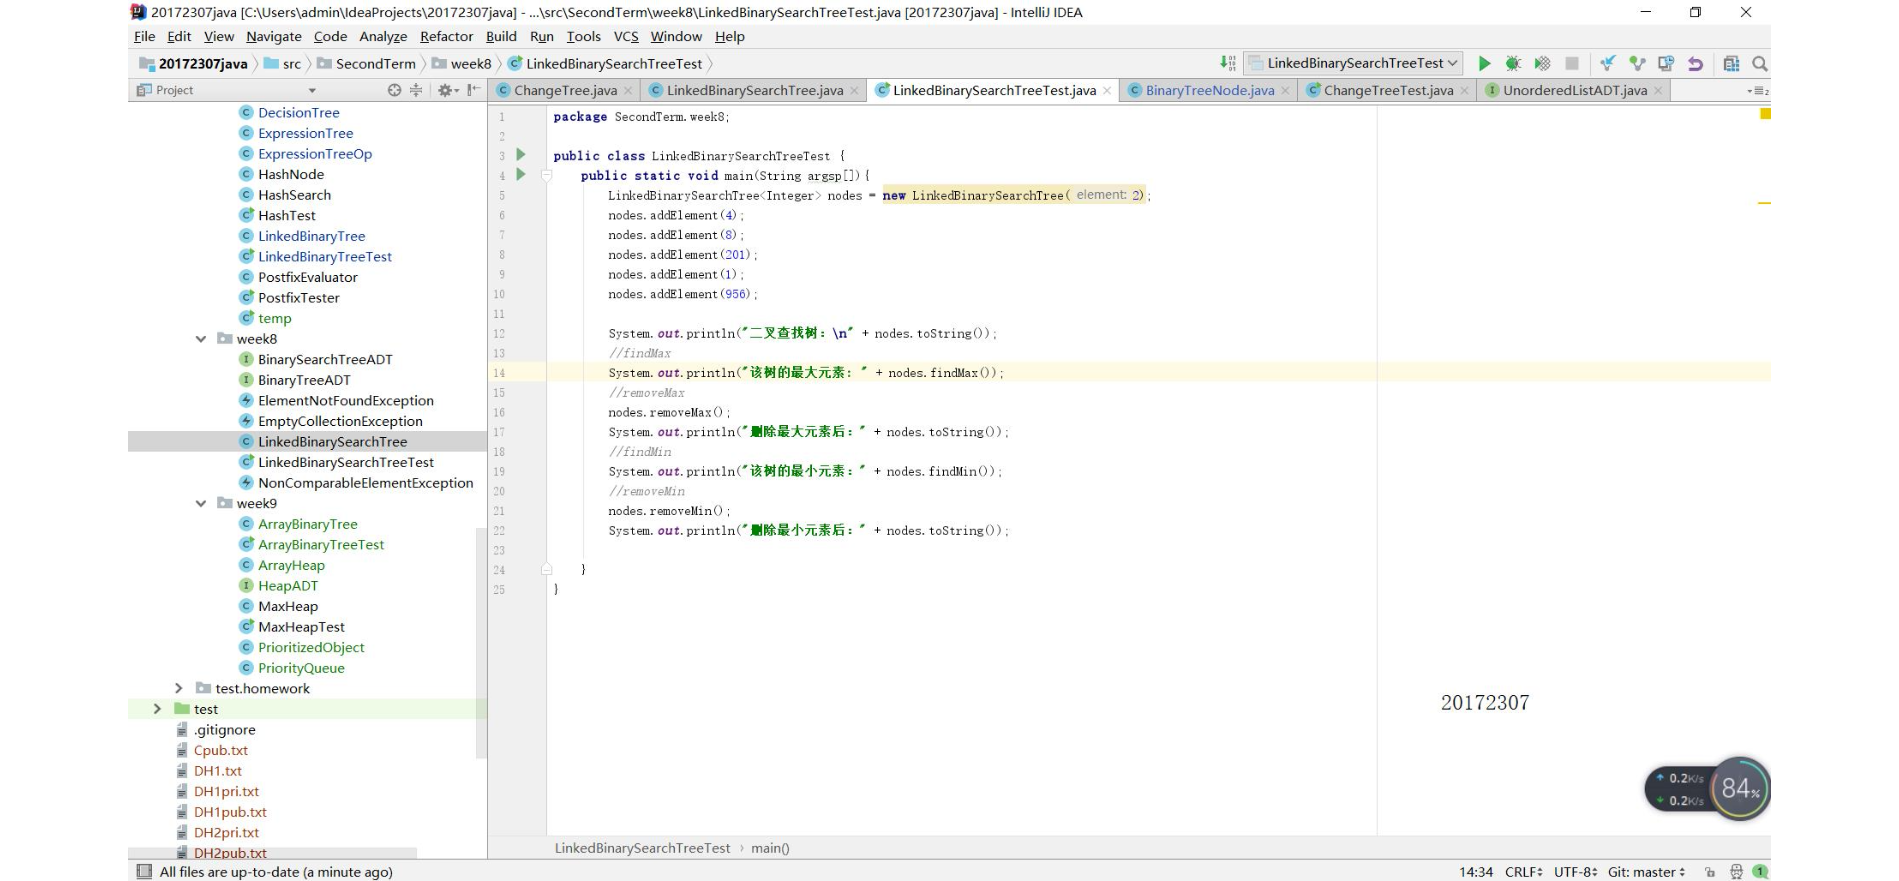The height and width of the screenshot is (881, 1899).
Task: Change UTF-8 file encoding in status bar
Action: click(1575, 872)
